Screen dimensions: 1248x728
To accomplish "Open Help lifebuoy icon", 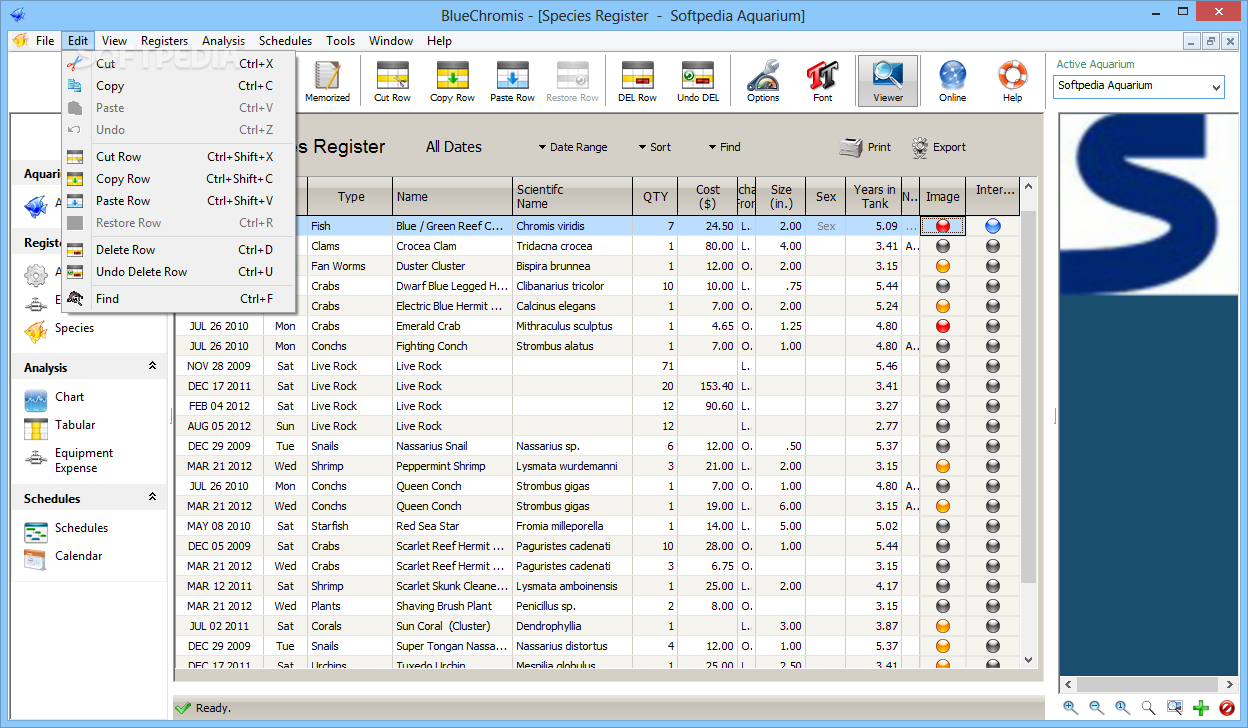I will (1012, 81).
